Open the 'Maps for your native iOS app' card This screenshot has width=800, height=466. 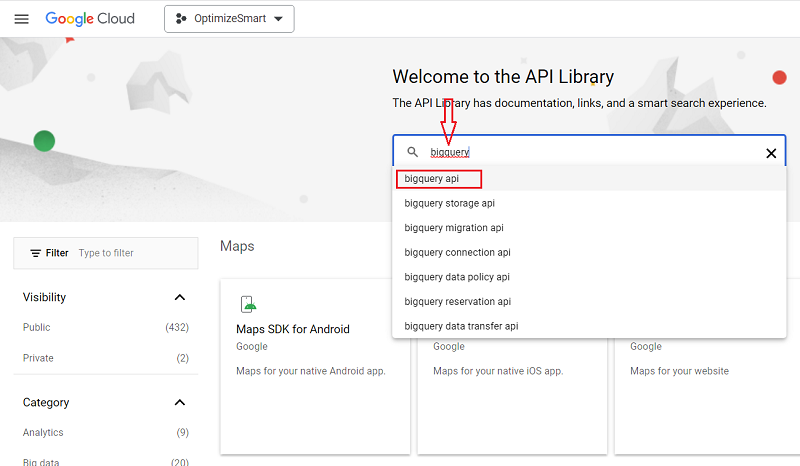point(512,396)
